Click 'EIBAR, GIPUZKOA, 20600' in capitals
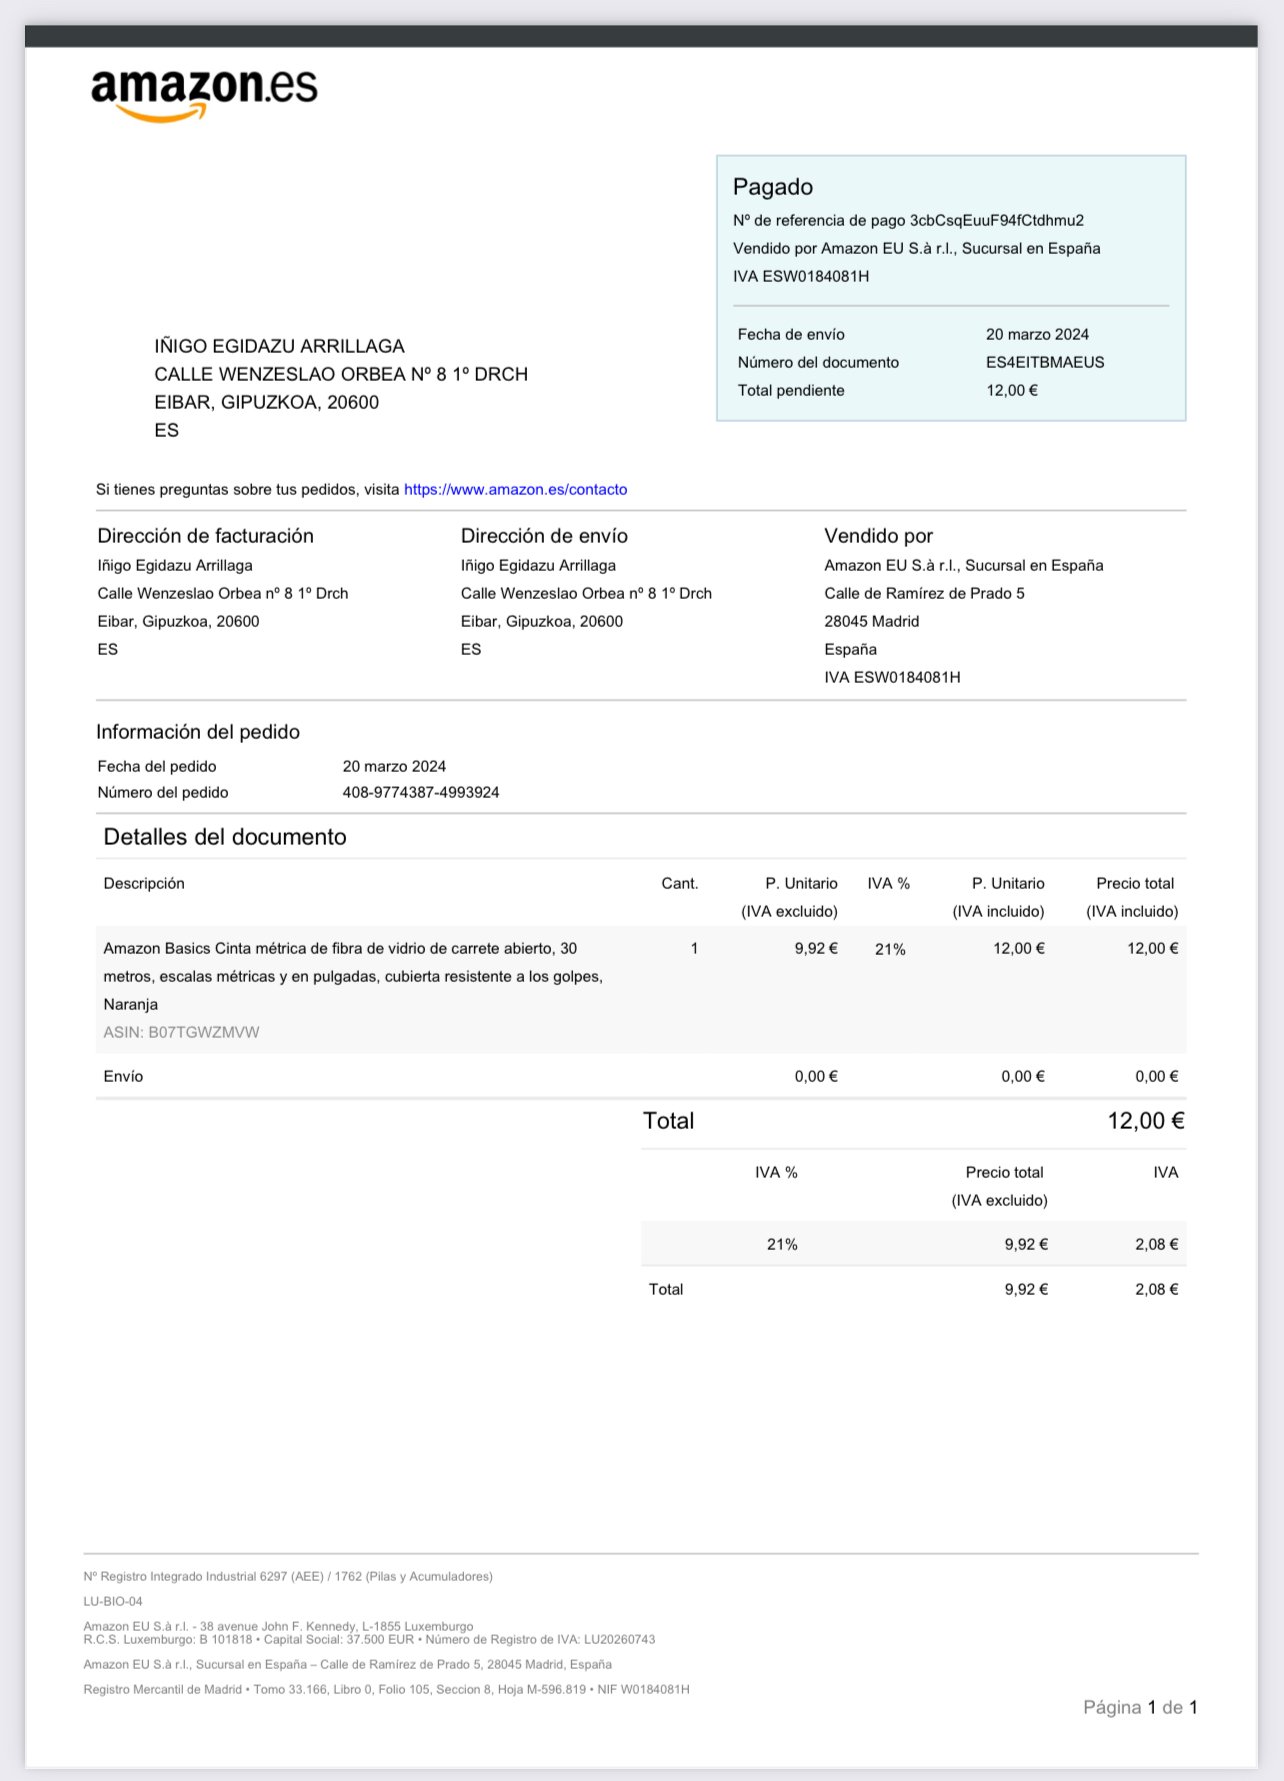1284x1781 pixels. tap(266, 402)
